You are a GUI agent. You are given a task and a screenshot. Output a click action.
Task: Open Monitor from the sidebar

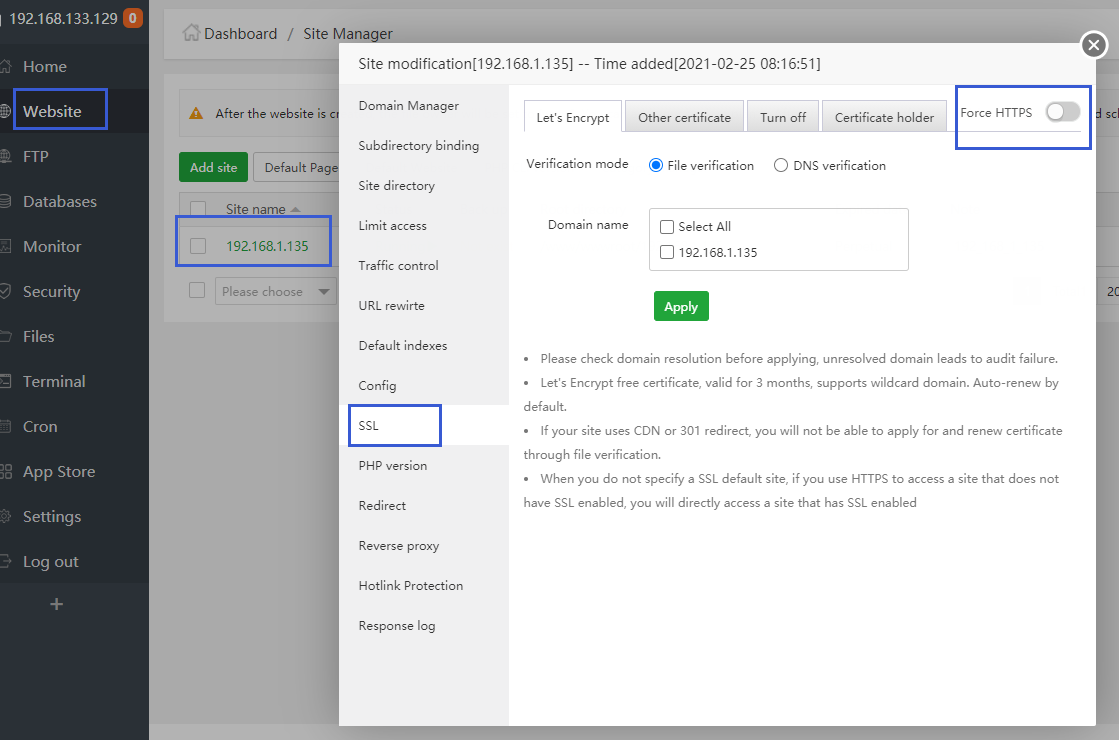tap(52, 246)
